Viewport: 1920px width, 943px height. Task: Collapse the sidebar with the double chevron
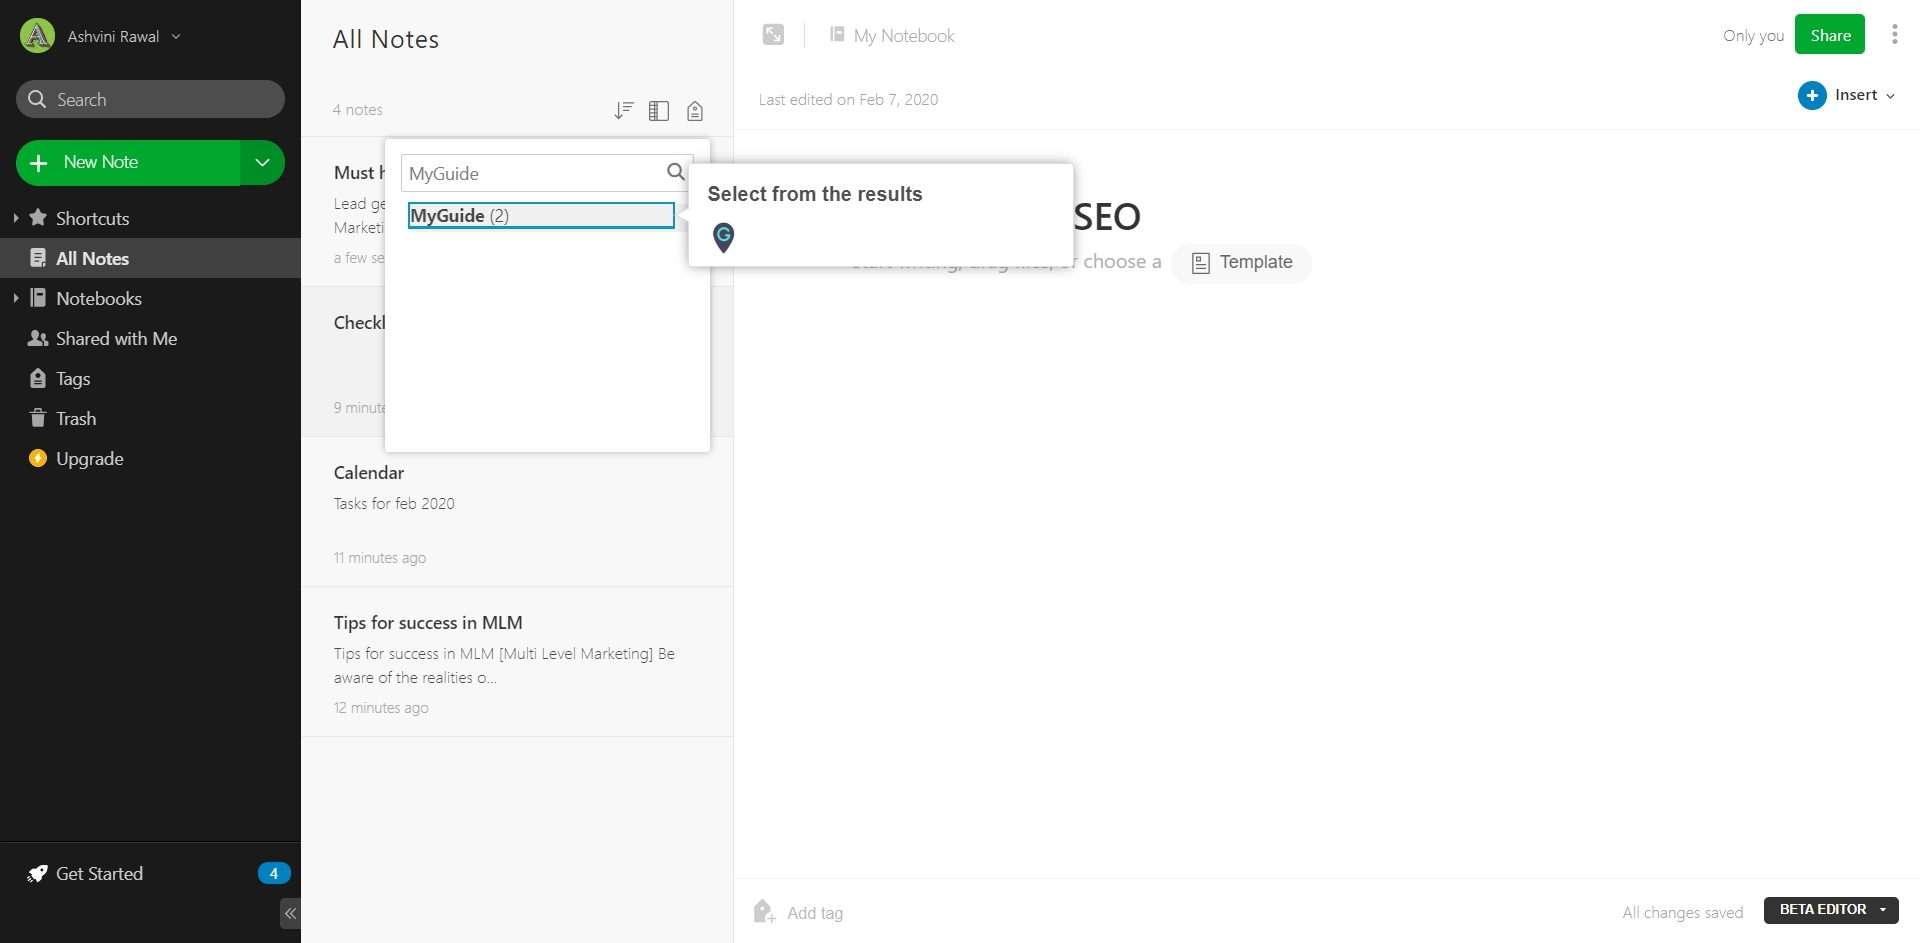(x=290, y=913)
